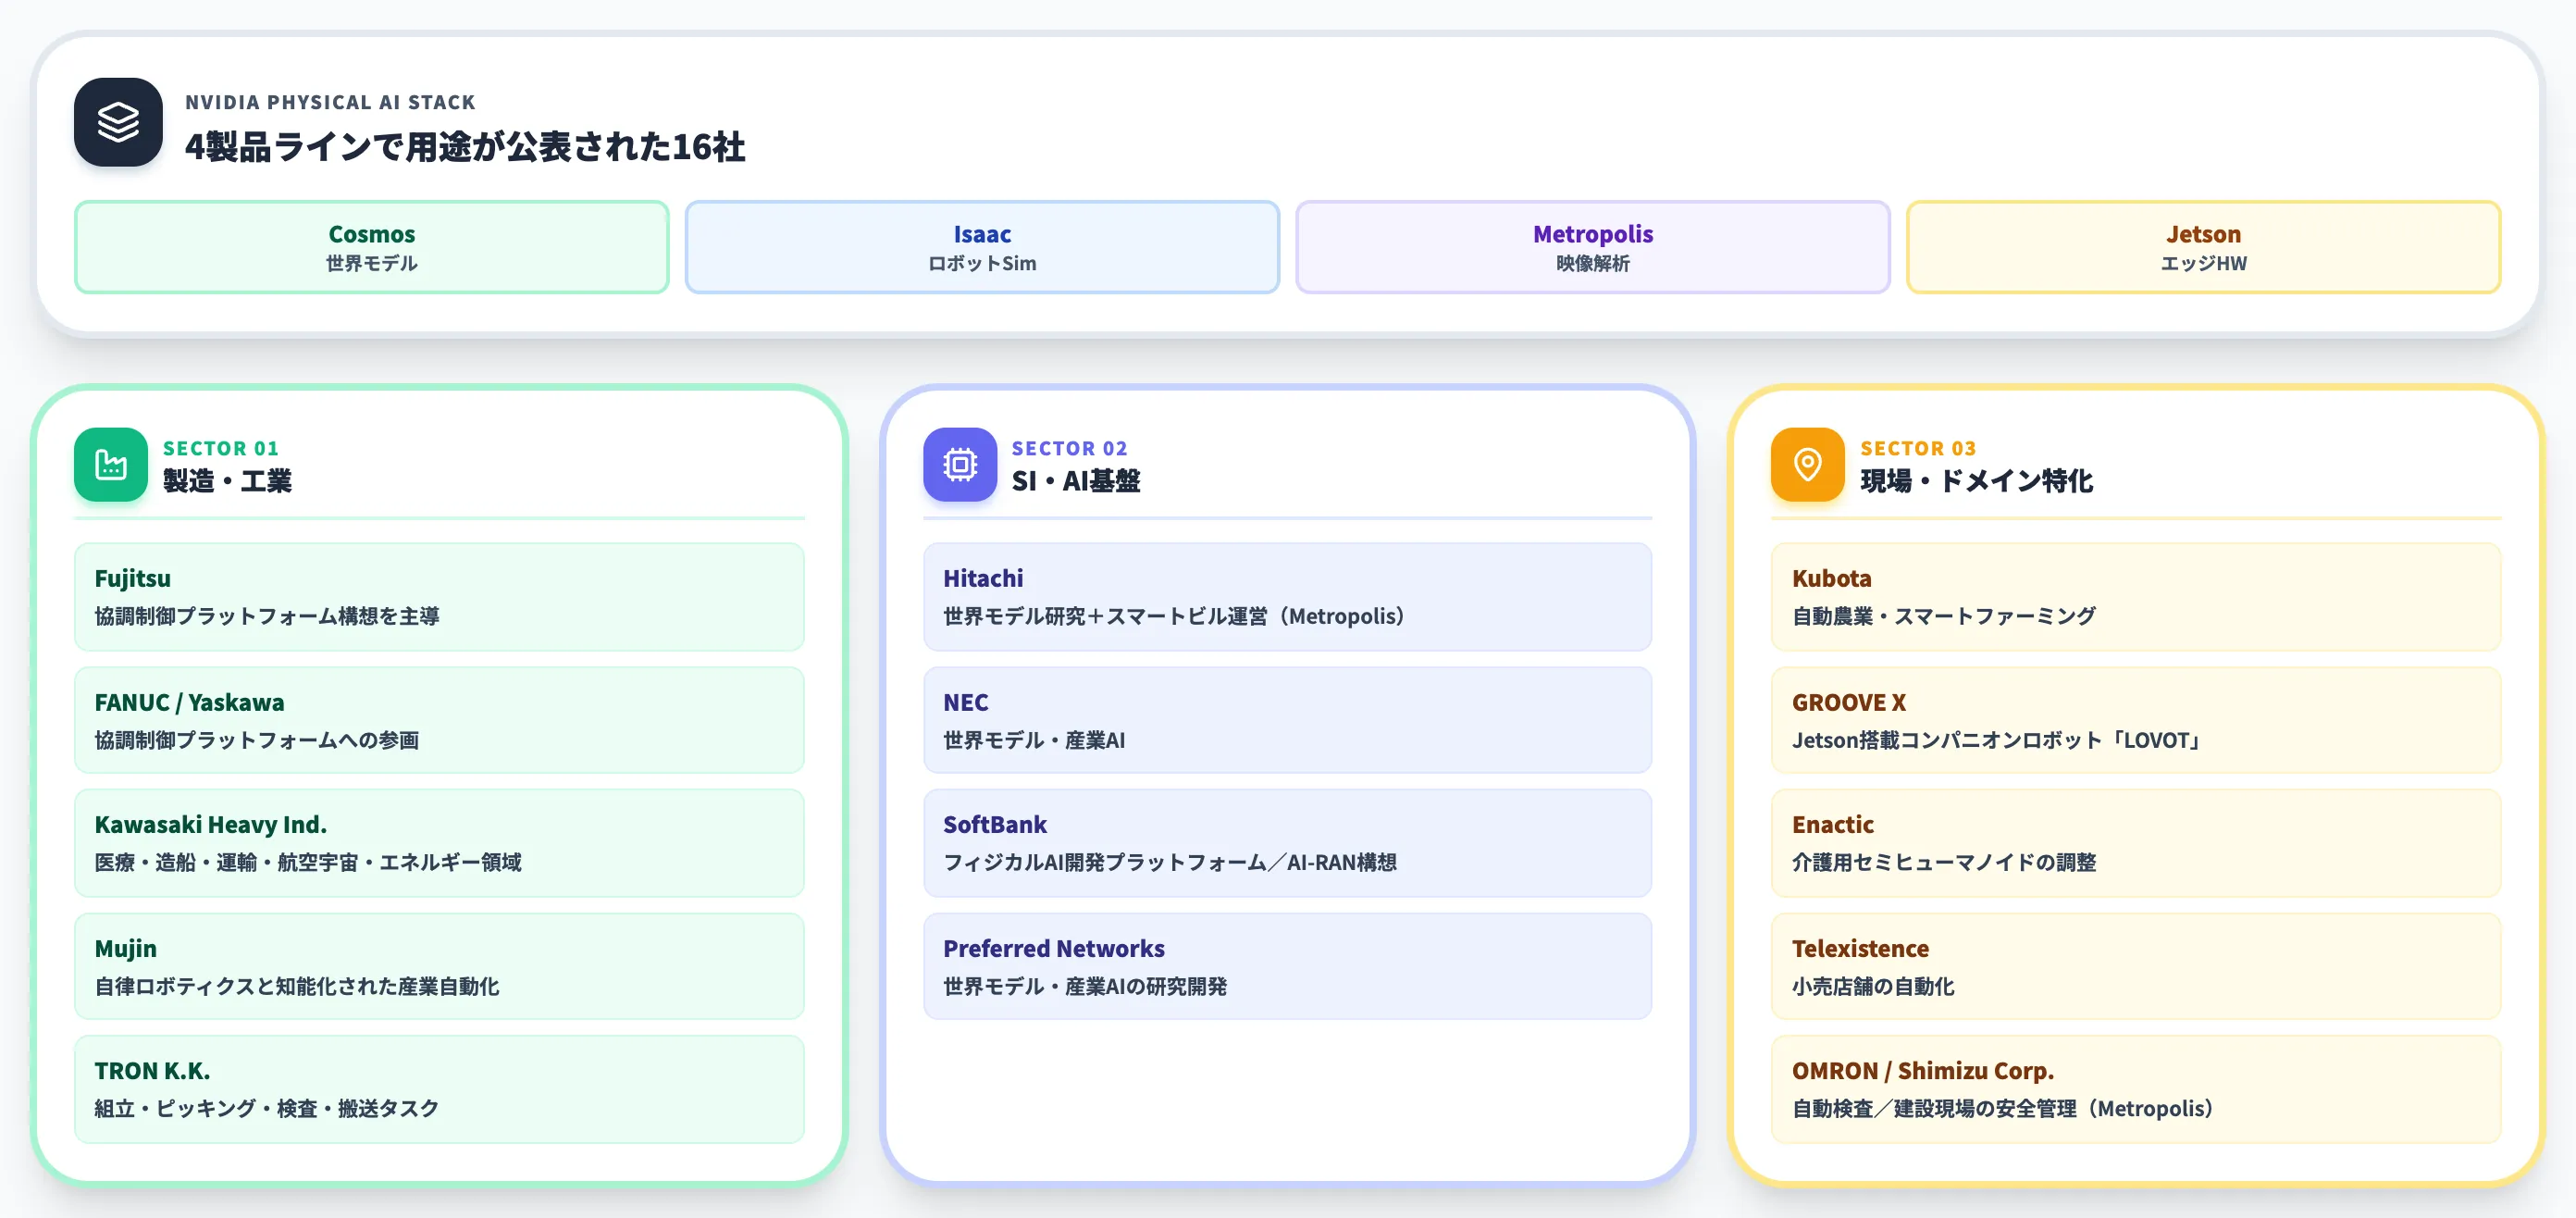Select the Kawasaki Heavy Ind. card
Image resolution: width=2576 pixels, height=1218 pixels.
coord(439,843)
